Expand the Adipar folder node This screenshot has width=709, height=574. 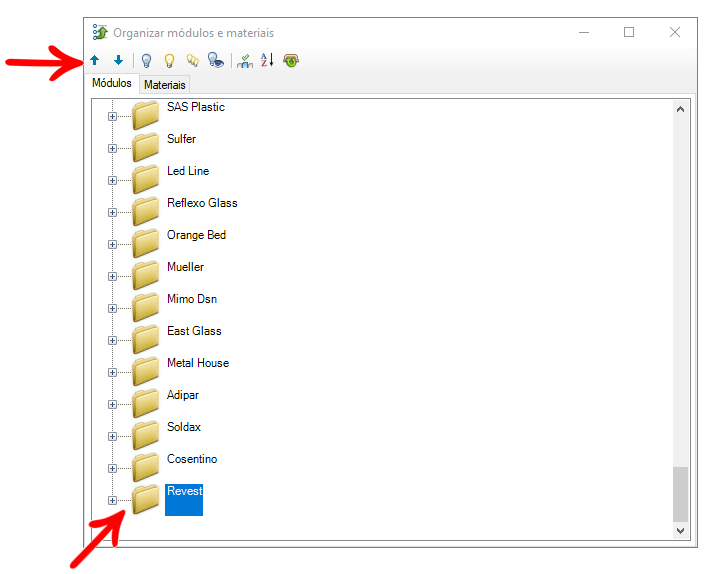pos(113,404)
